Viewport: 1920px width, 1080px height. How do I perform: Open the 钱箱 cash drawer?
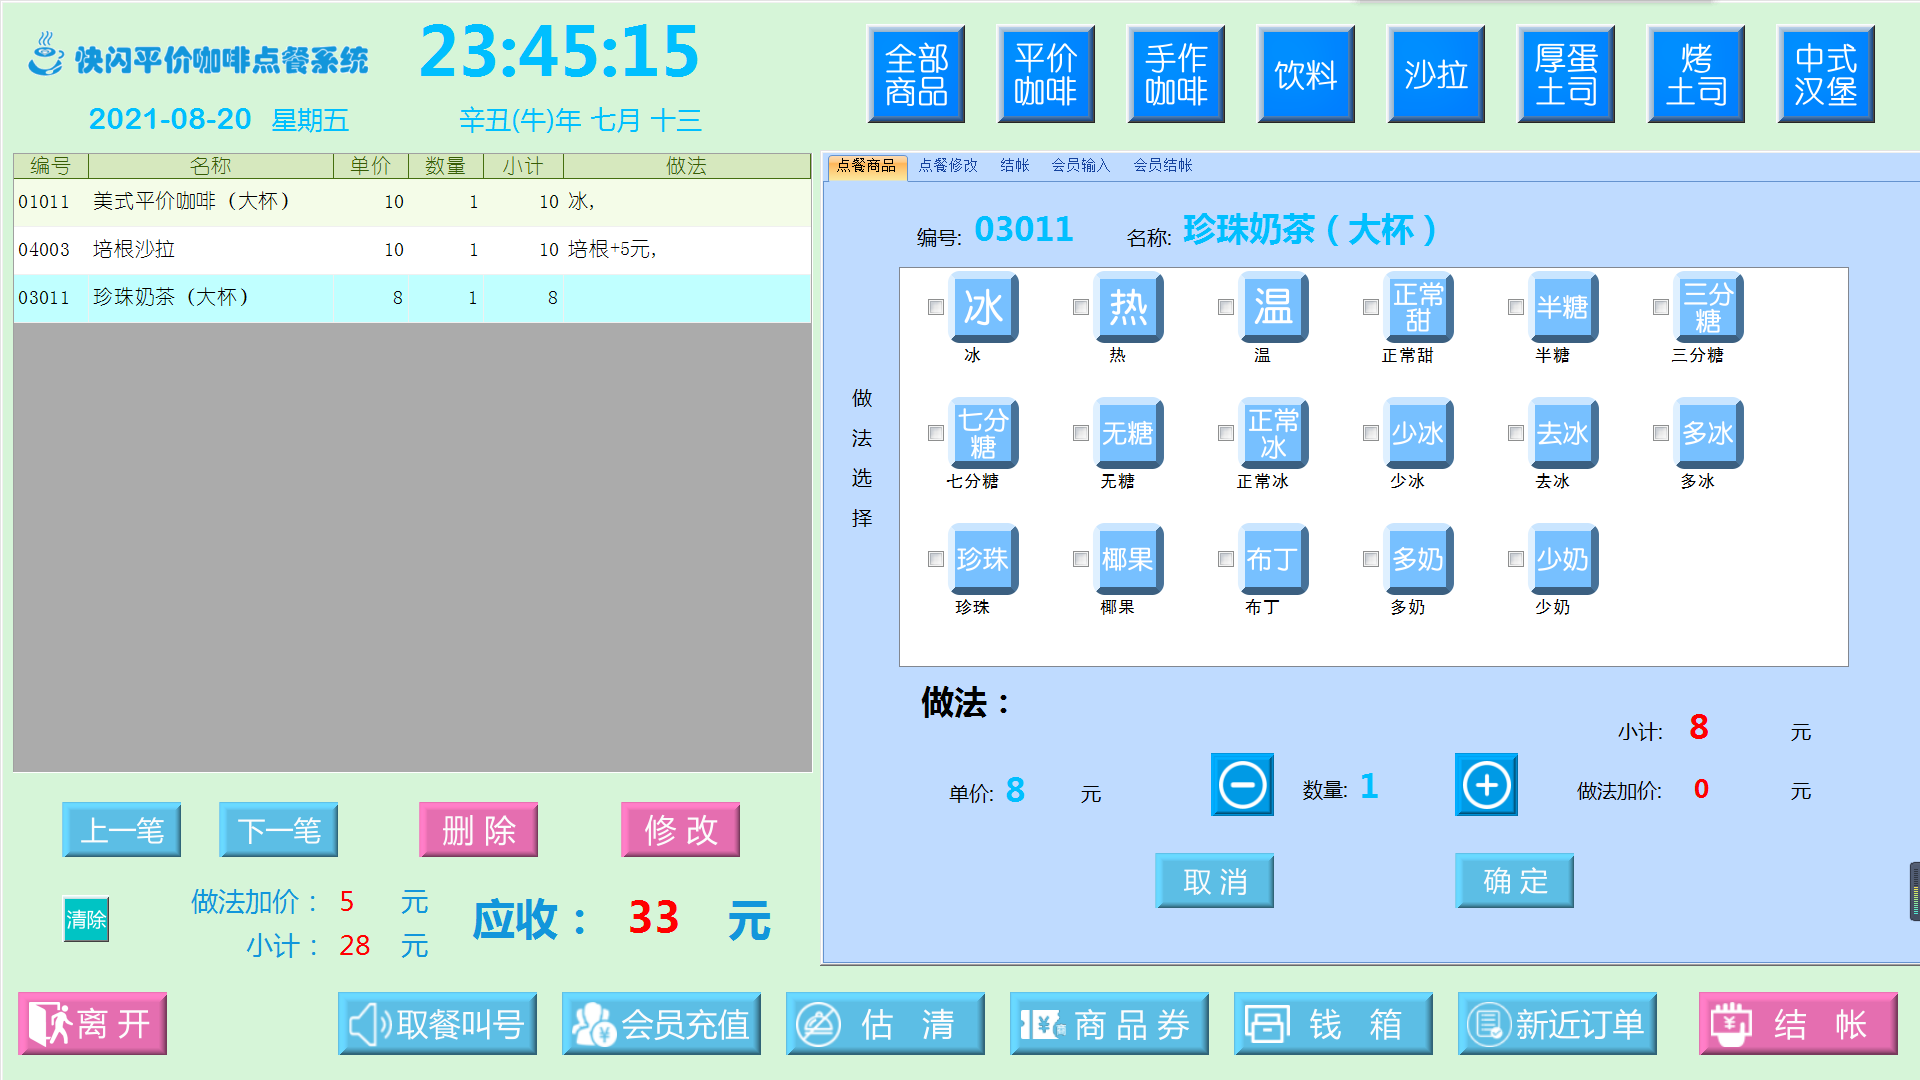pos(1333,1024)
